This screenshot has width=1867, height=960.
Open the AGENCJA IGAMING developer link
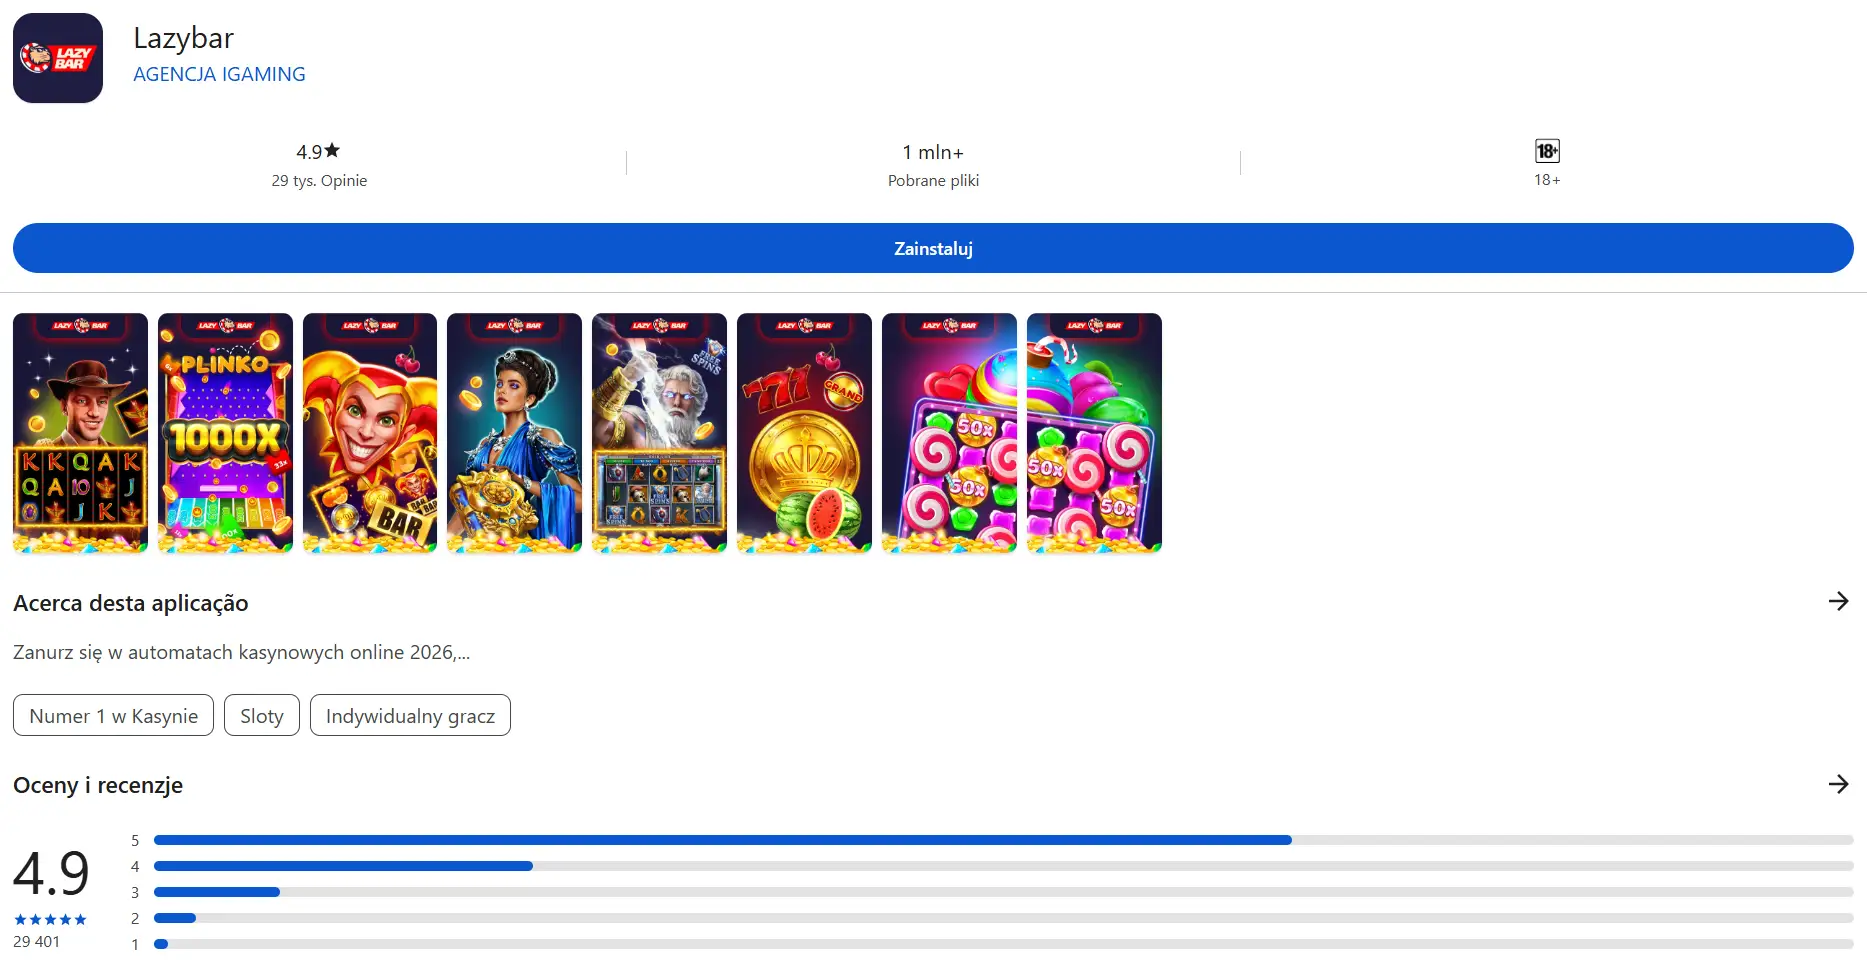[219, 74]
